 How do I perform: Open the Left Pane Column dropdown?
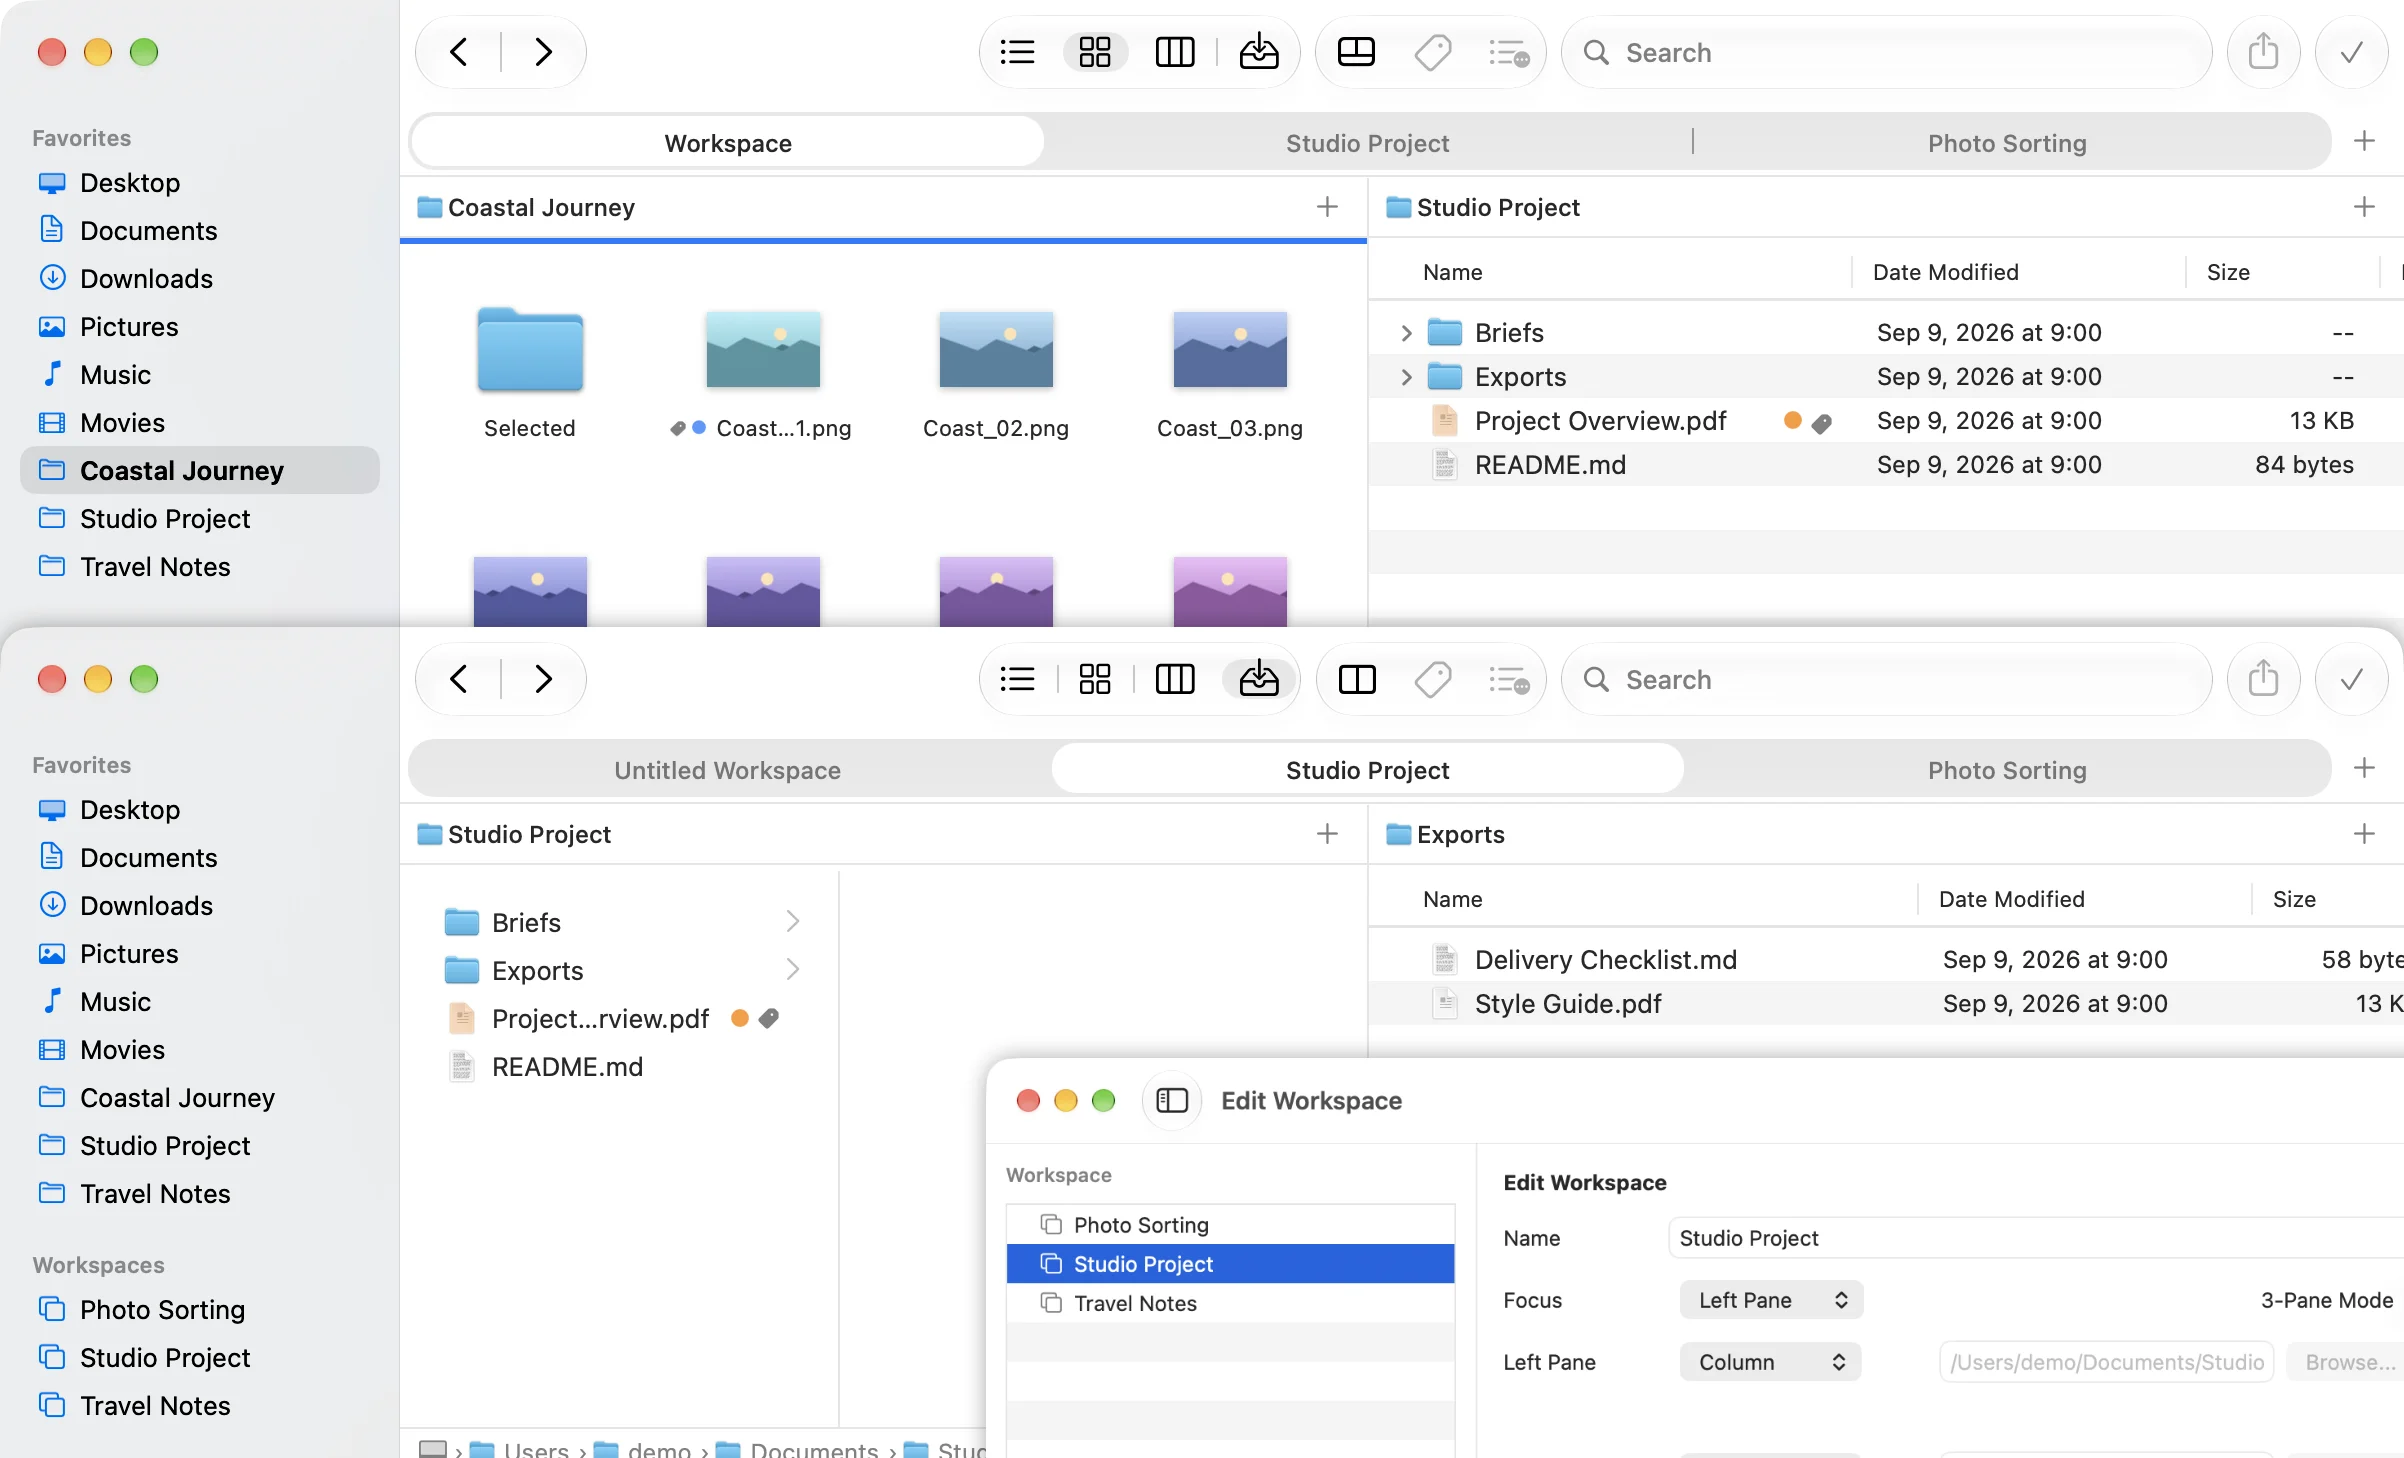(x=1771, y=1362)
